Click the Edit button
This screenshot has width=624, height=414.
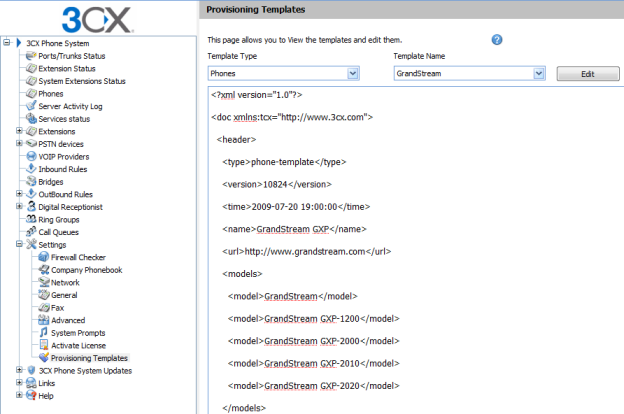pos(588,74)
